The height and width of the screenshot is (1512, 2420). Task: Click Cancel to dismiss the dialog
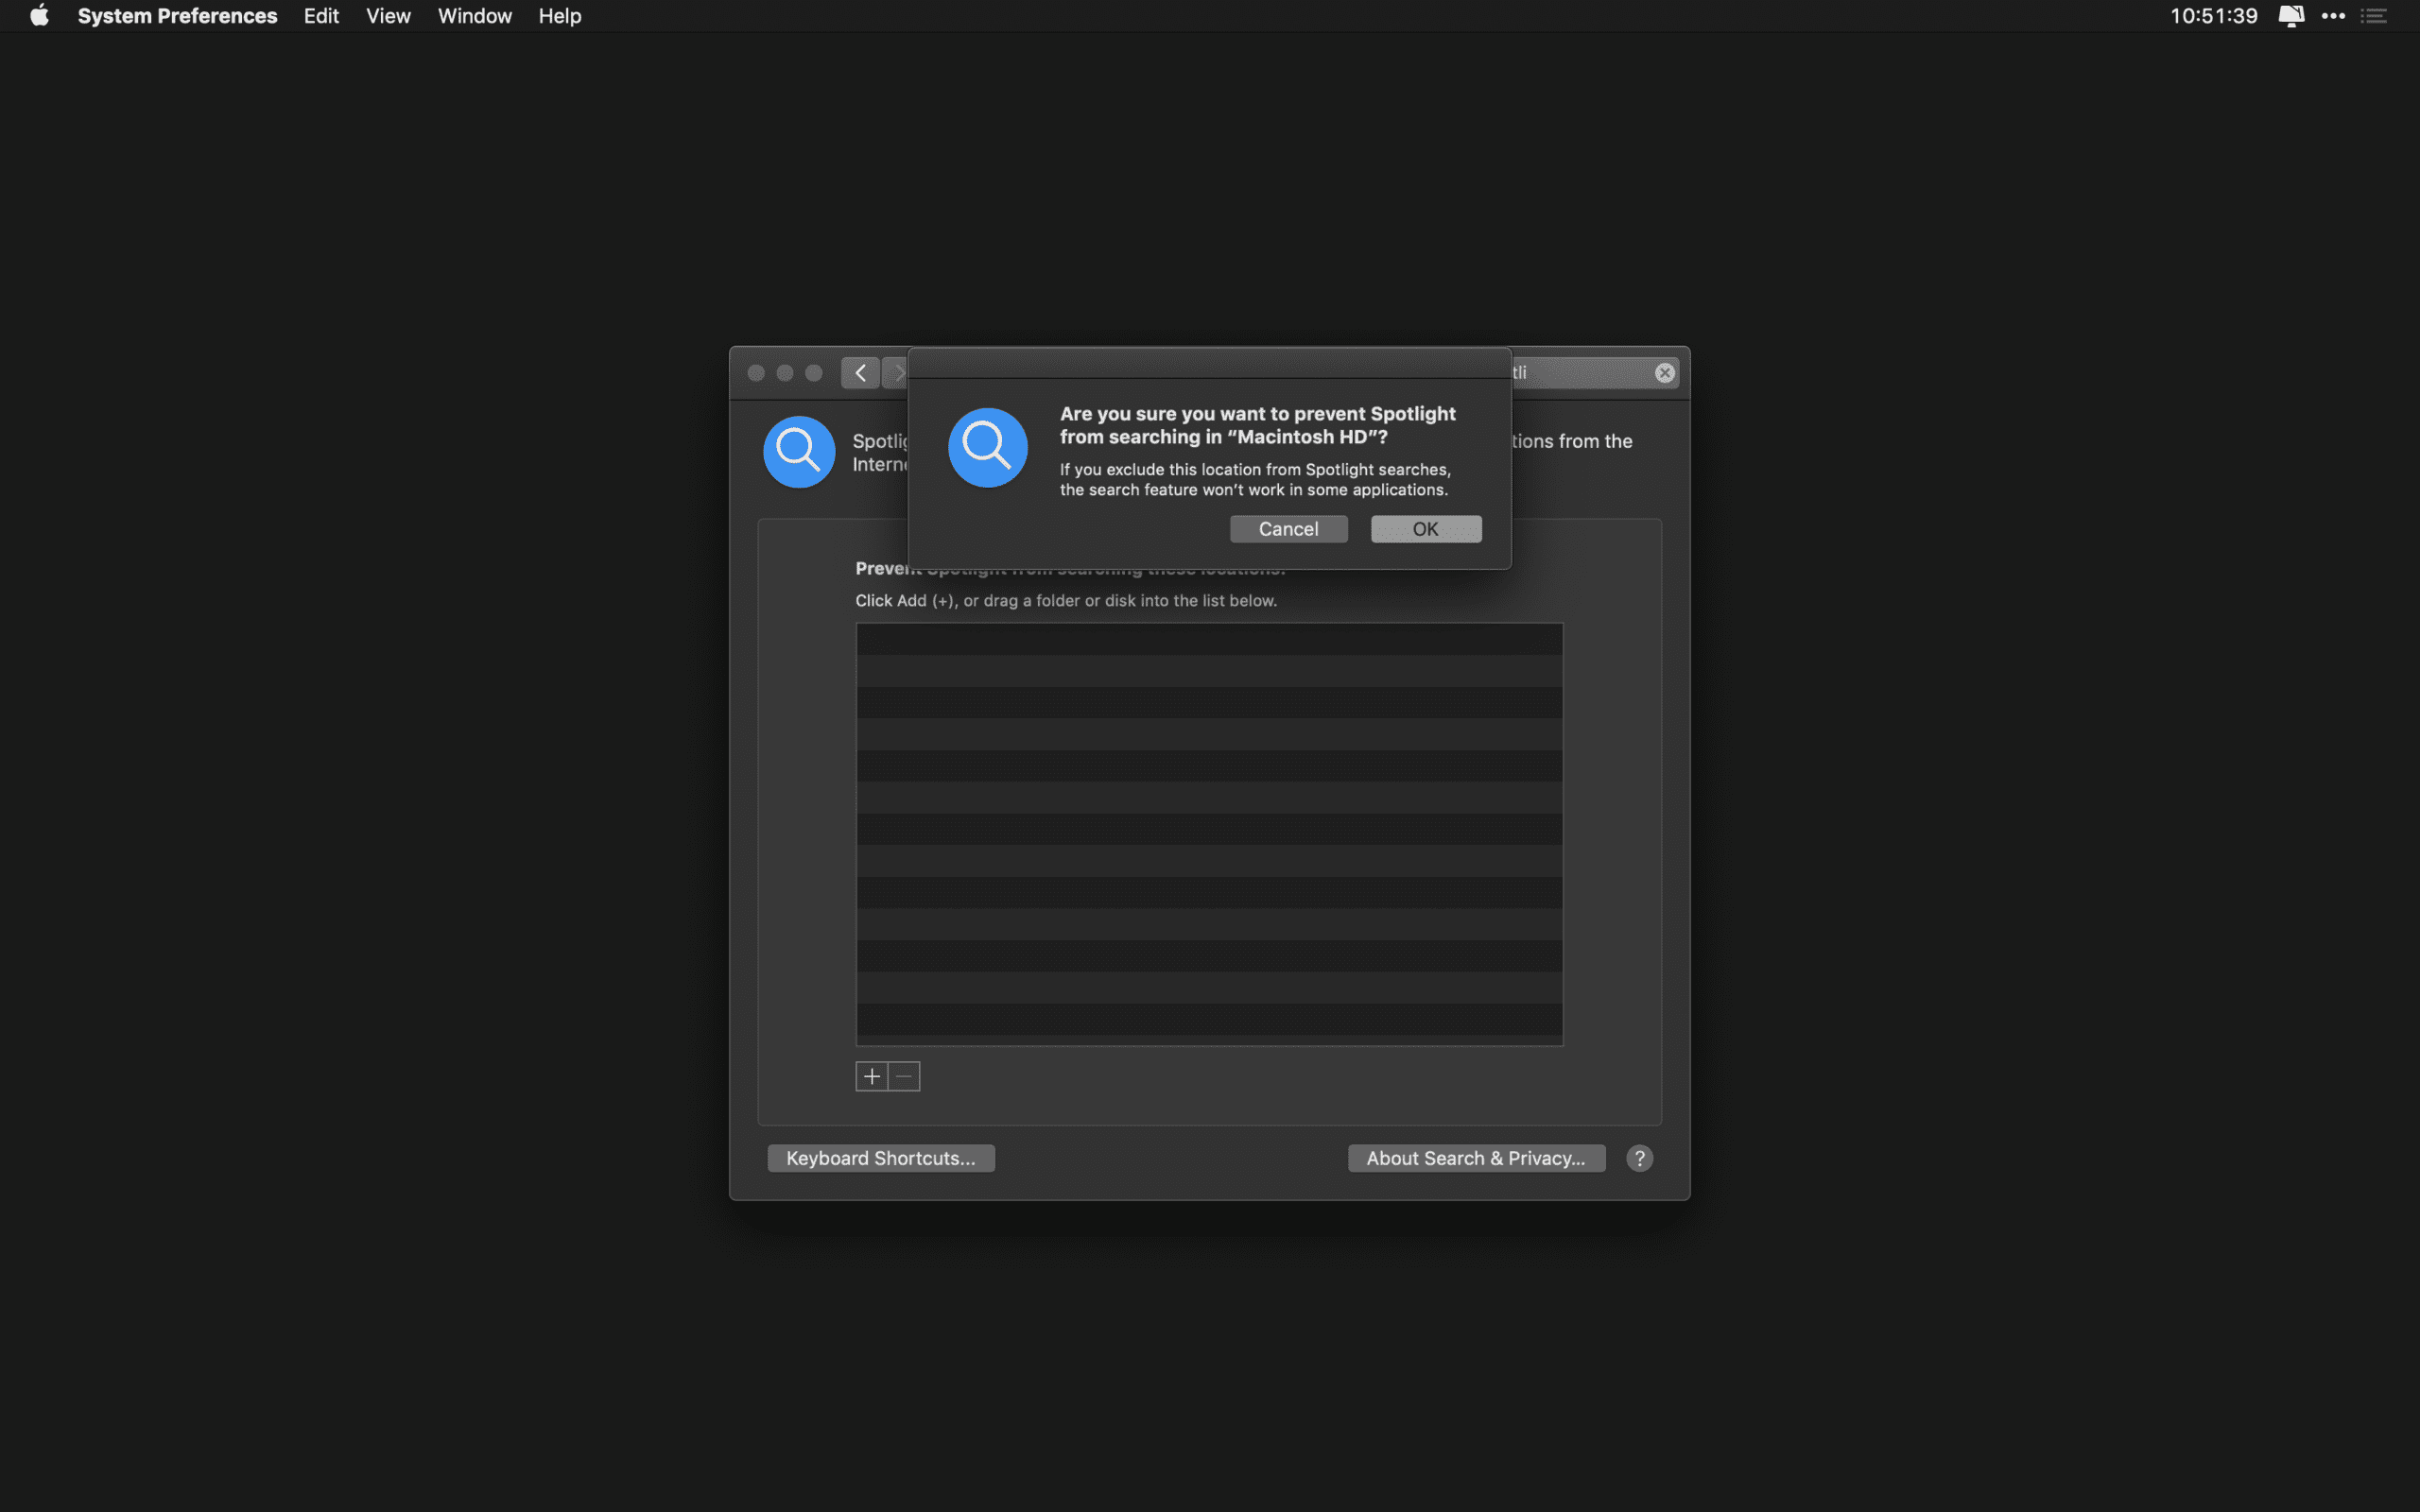[x=1289, y=528]
